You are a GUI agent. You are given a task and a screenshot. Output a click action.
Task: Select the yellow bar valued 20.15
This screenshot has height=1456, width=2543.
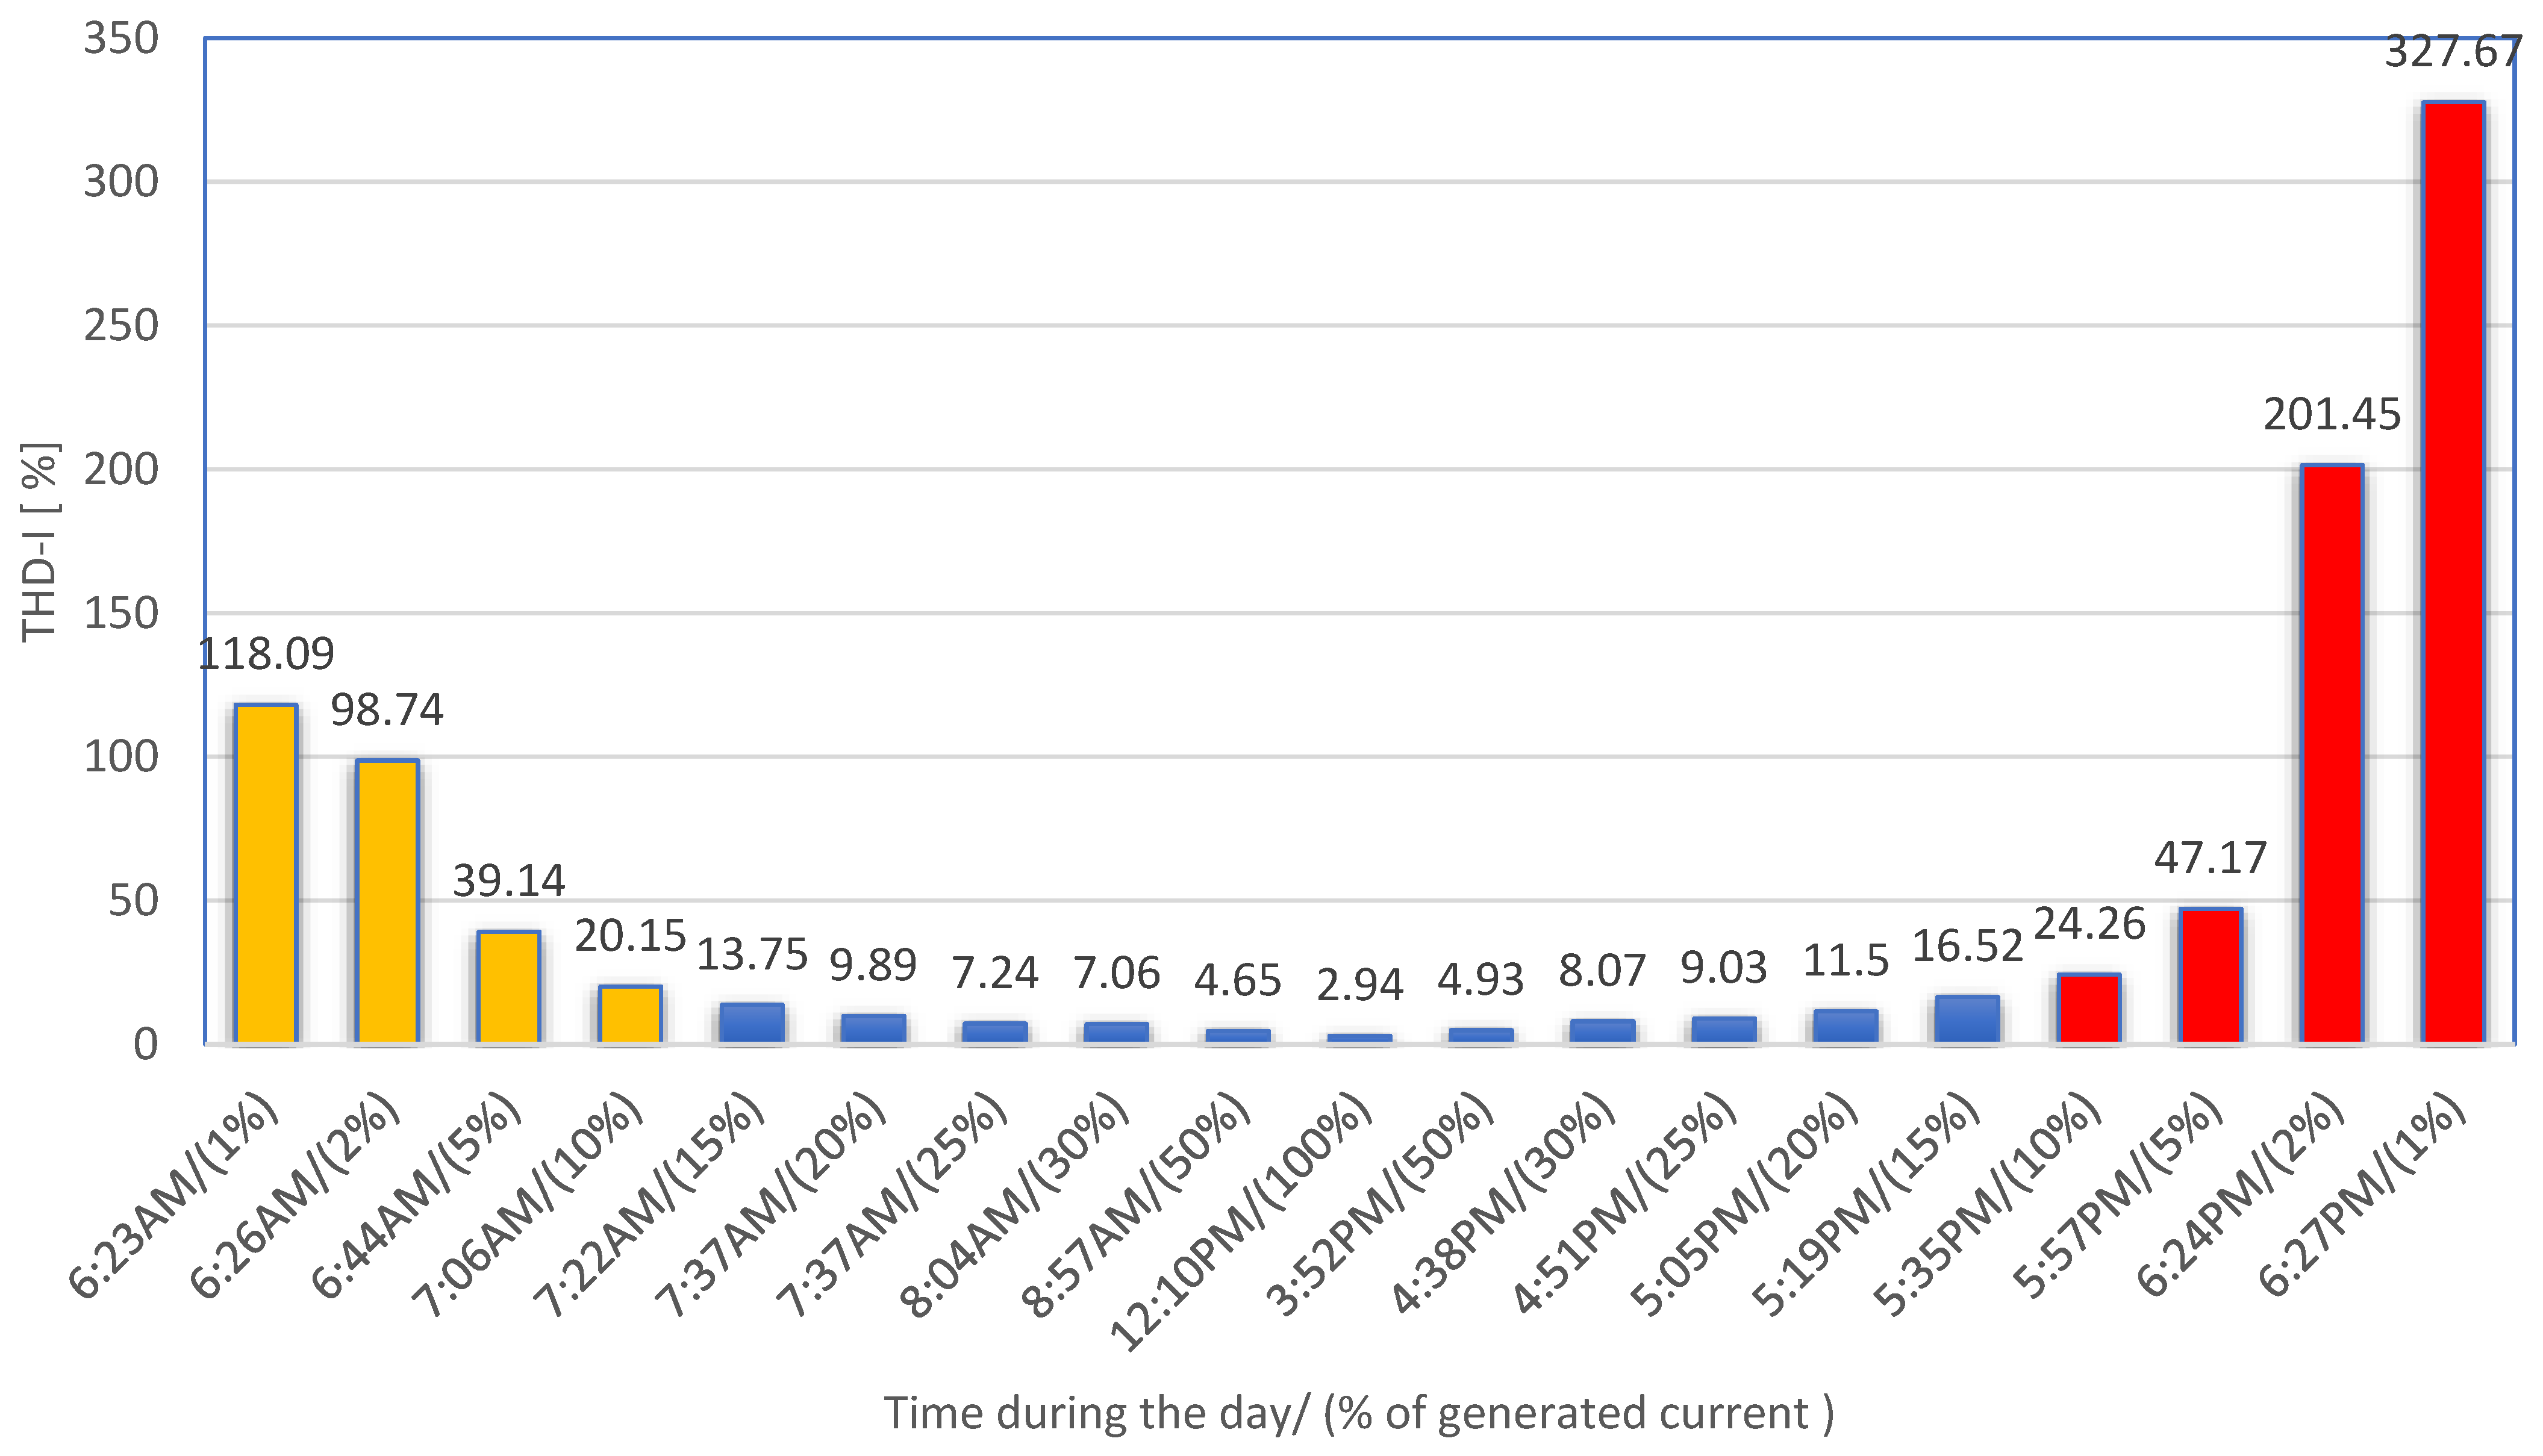(630, 1014)
